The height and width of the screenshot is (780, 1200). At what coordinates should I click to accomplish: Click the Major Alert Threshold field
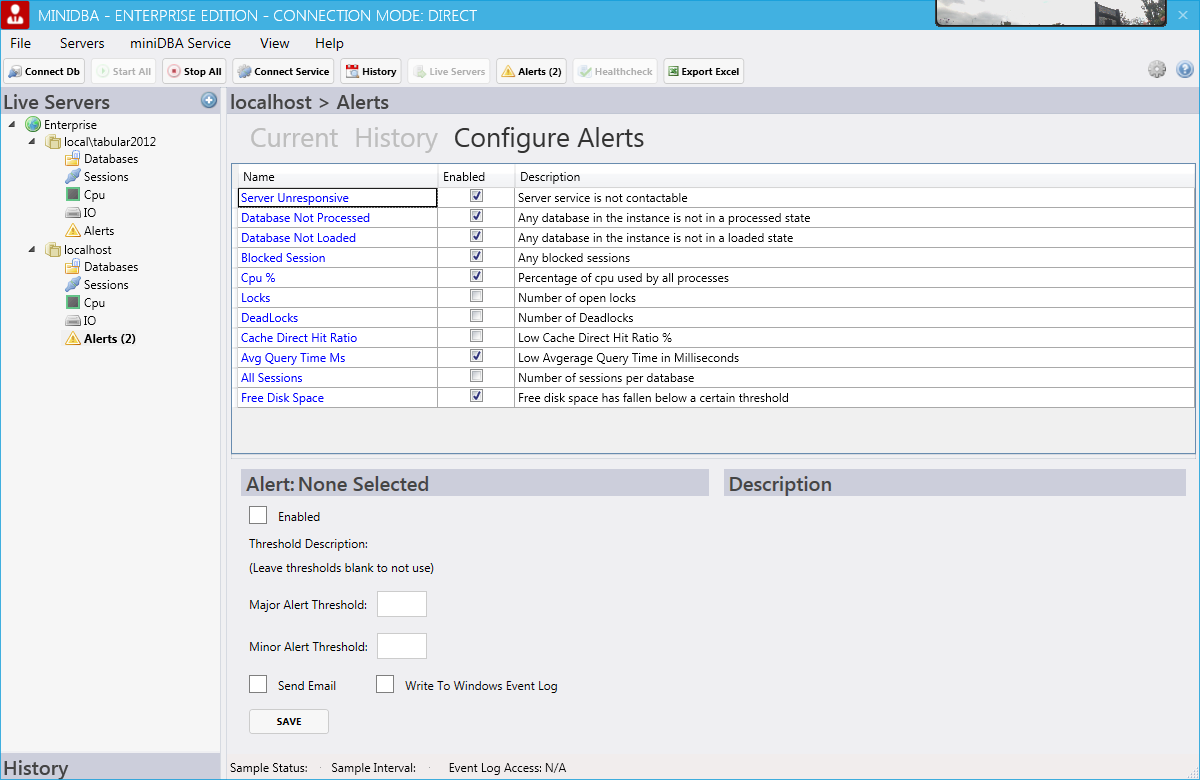click(402, 604)
